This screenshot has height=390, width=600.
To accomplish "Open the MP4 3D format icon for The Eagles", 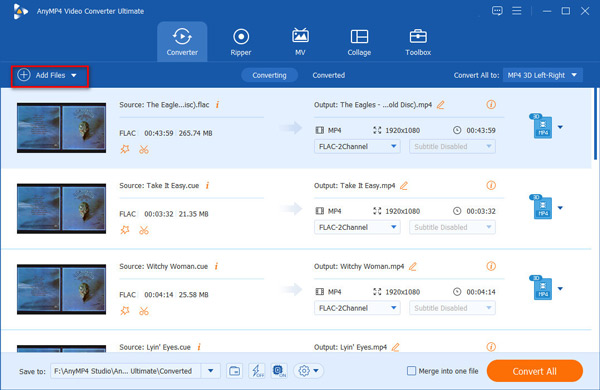I will (x=541, y=126).
